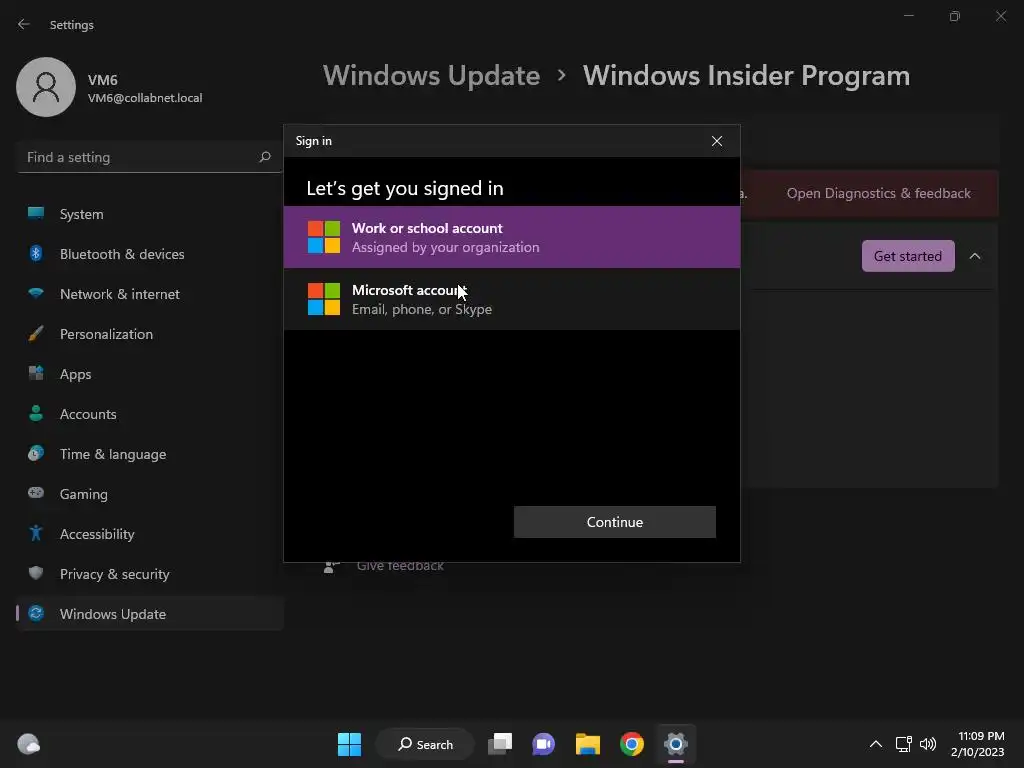Open Apps settings category
The image size is (1024, 768).
(x=150, y=374)
